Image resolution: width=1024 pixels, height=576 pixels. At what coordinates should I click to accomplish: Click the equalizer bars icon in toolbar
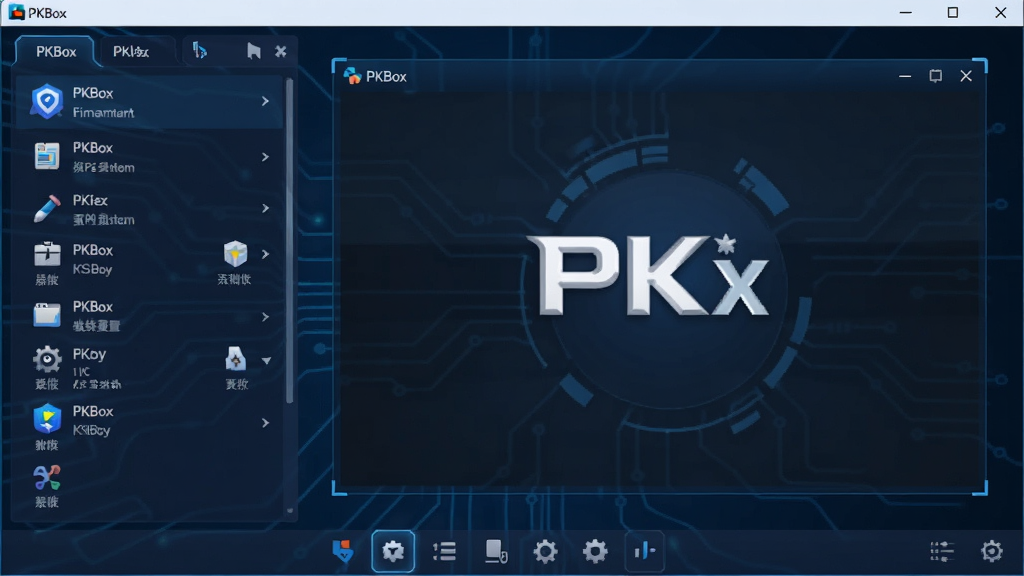(645, 551)
